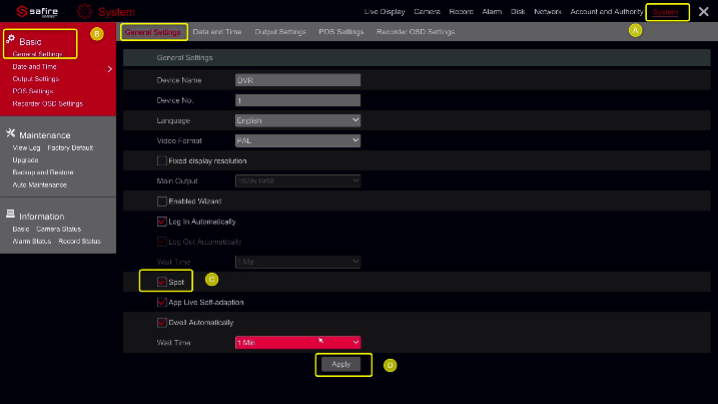Click the Basic wrench icon in sidebar
718x404 pixels.
click(x=11, y=39)
